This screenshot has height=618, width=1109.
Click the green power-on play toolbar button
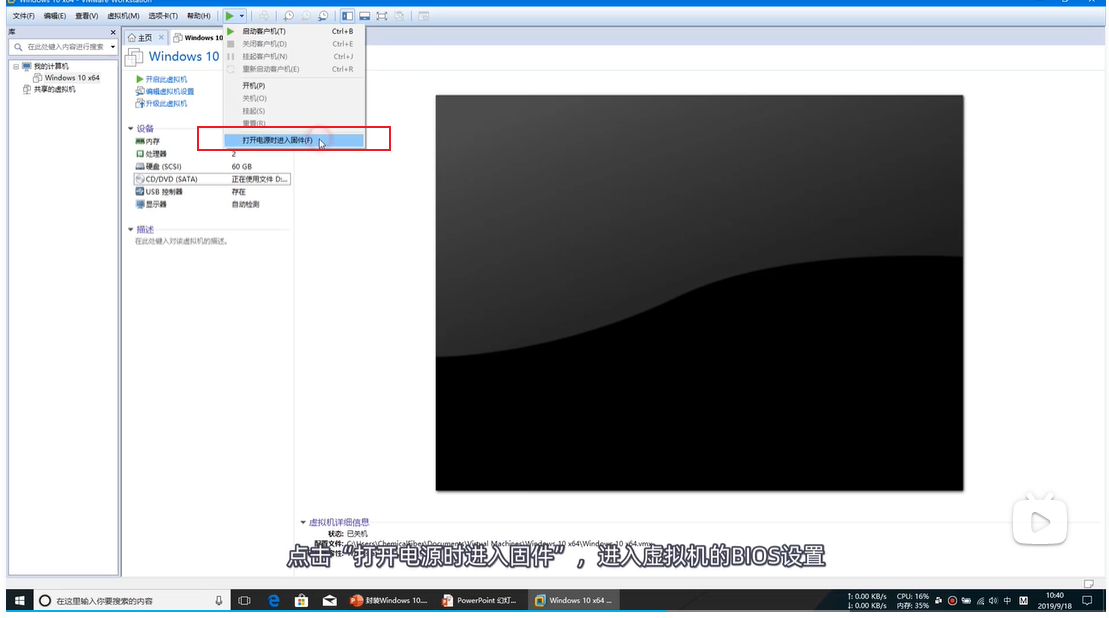point(230,16)
